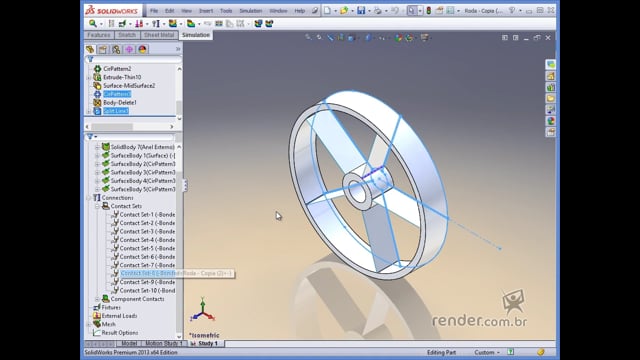Click the Undo arrow icon
The height and width of the screenshot is (360, 640).
395,11
